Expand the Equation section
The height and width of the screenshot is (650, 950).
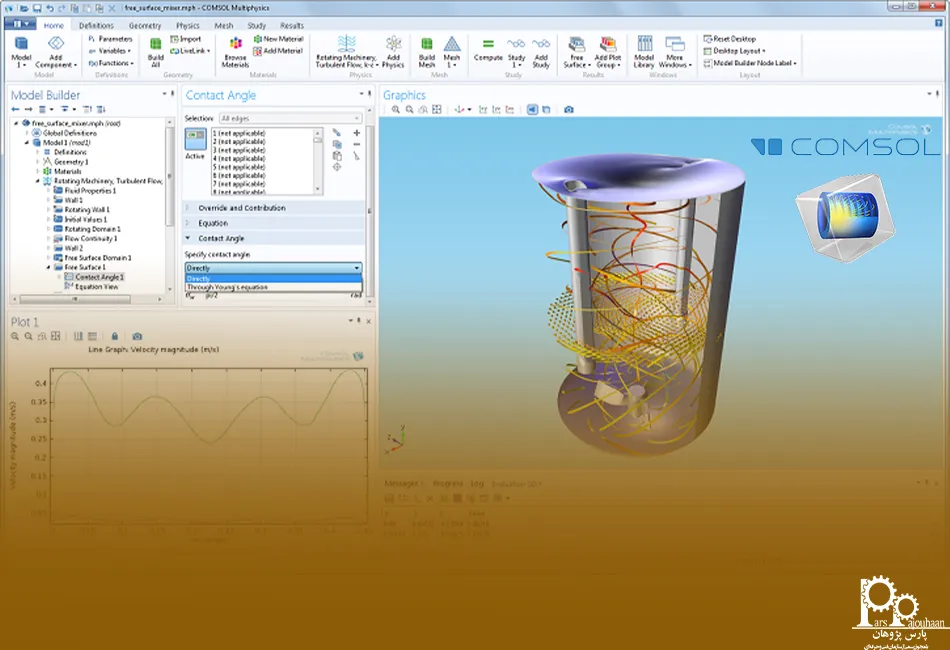click(212, 223)
